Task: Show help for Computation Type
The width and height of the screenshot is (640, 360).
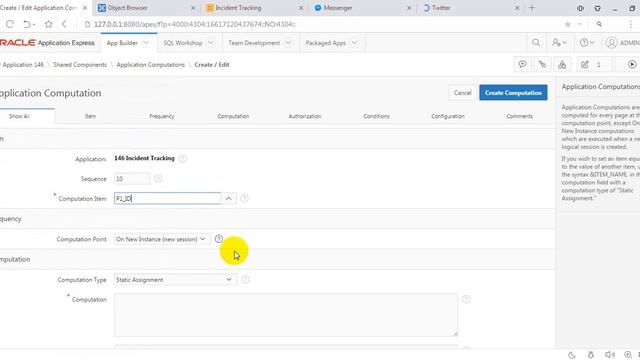Action: click(x=245, y=280)
